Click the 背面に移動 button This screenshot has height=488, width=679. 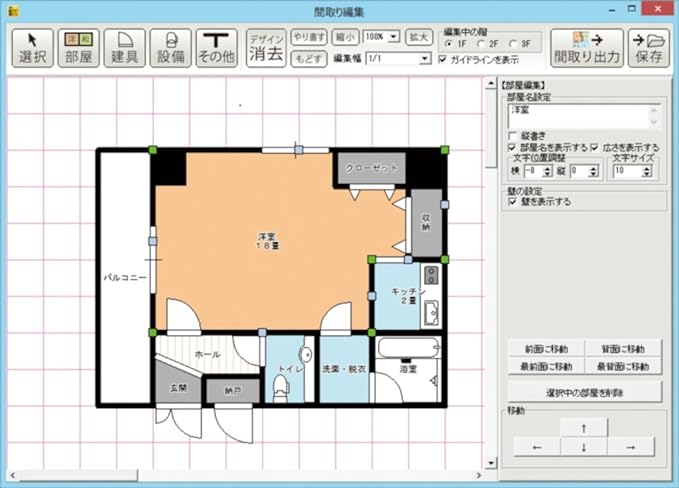(x=623, y=349)
